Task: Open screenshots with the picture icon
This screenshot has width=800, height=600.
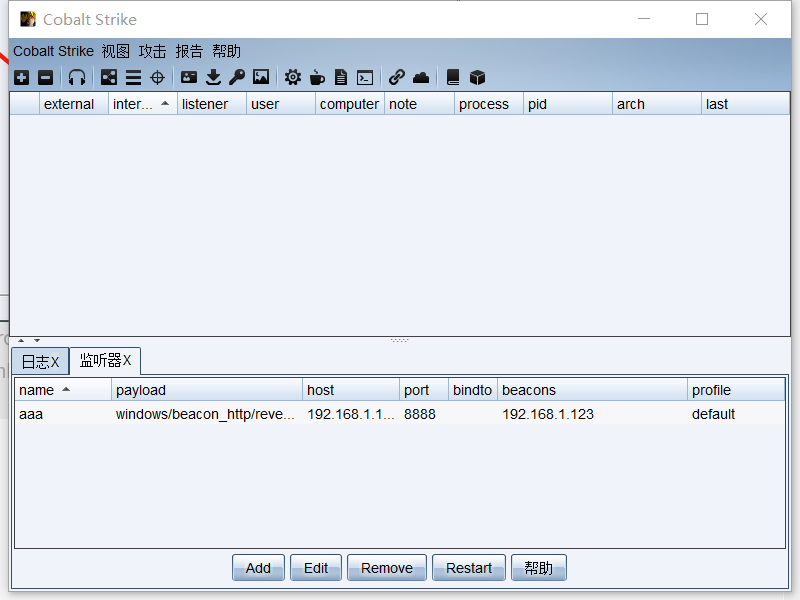Action: tap(261, 78)
